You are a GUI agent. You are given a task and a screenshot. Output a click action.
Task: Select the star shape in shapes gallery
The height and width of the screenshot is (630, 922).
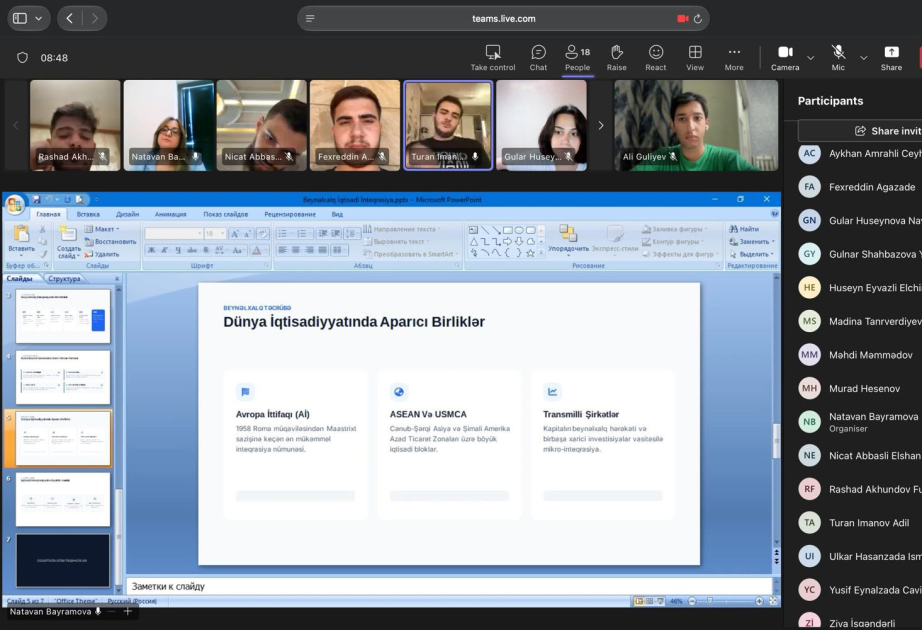tap(530, 253)
